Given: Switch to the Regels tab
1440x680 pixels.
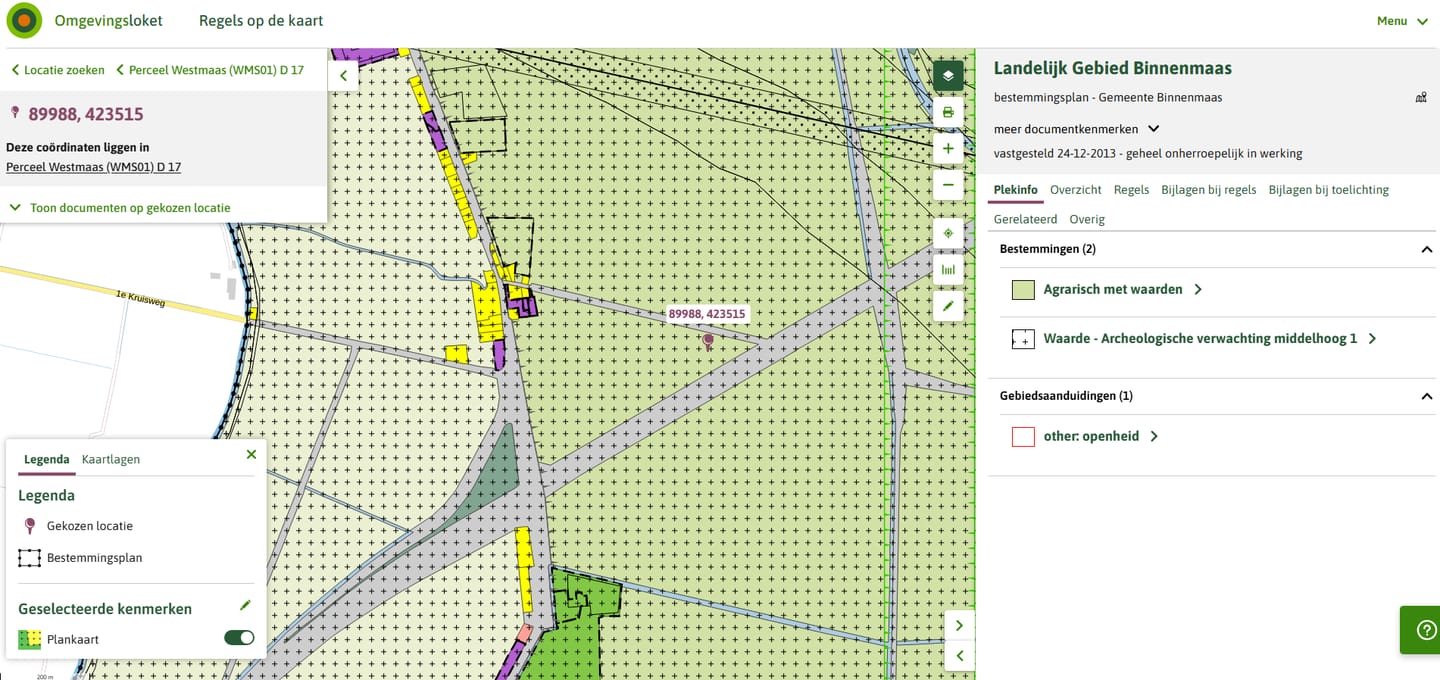Looking at the screenshot, I should [x=1131, y=190].
